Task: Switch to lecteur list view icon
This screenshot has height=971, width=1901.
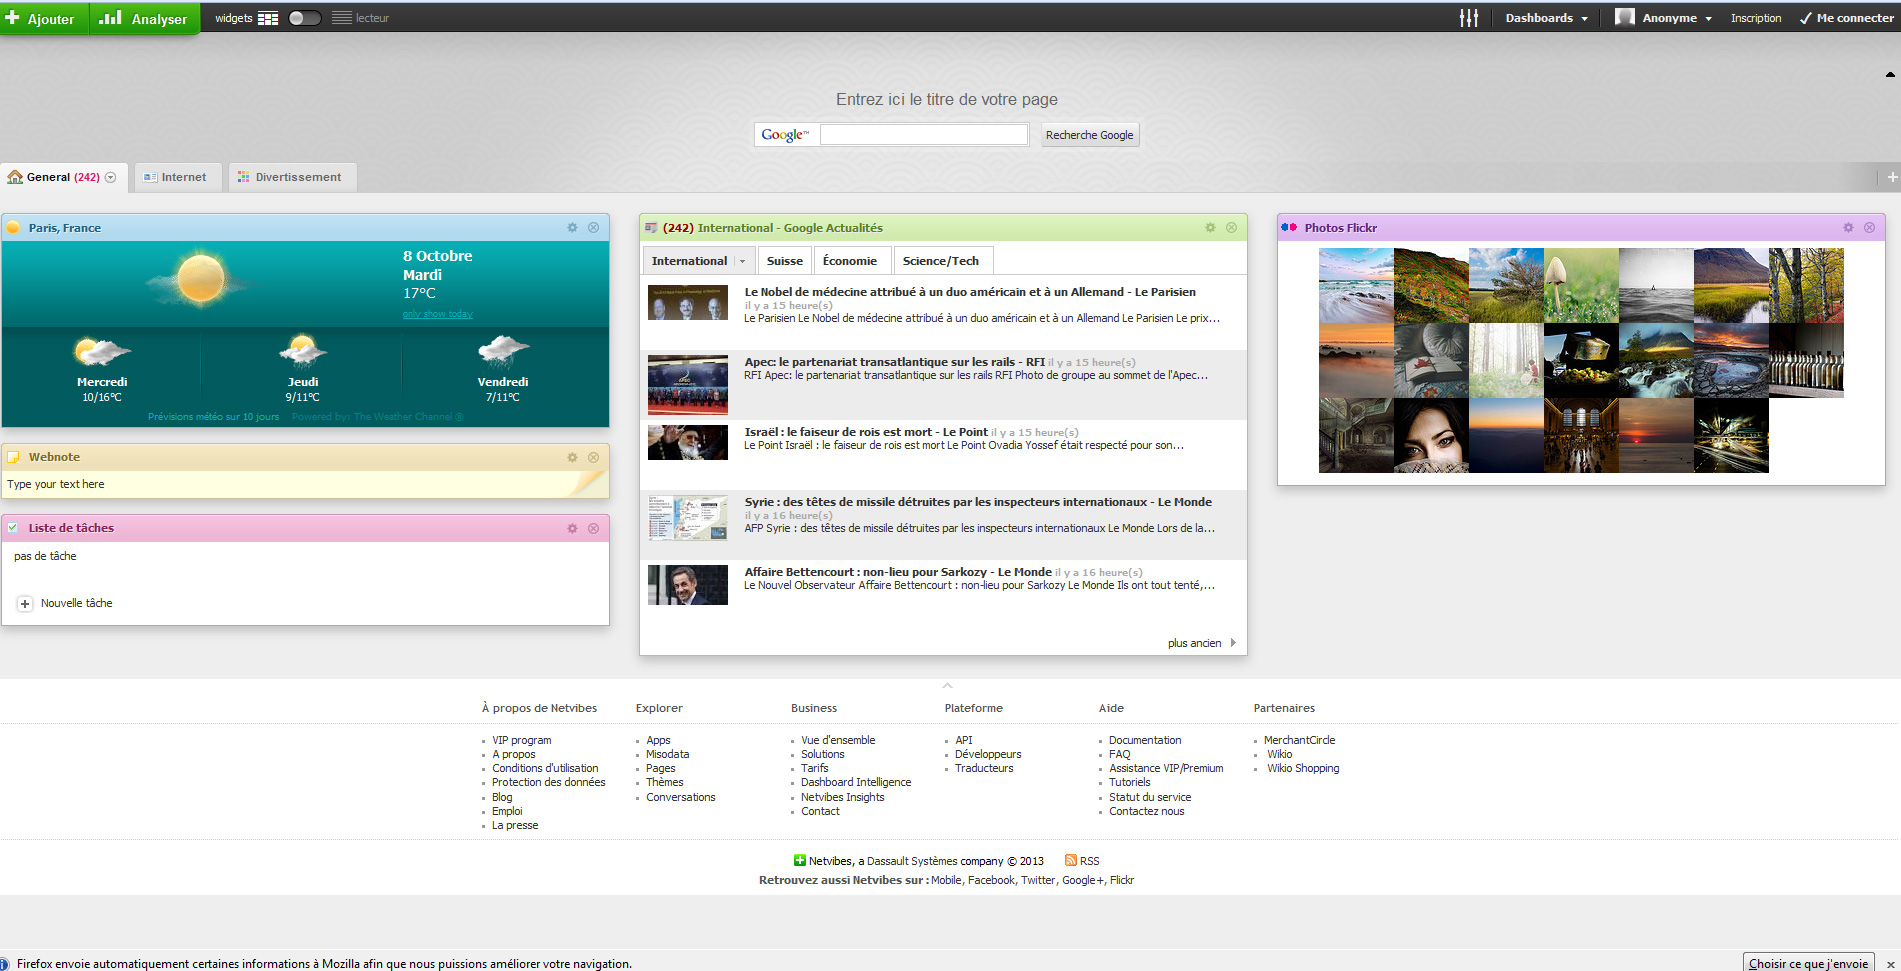Action: coord(342,18)
